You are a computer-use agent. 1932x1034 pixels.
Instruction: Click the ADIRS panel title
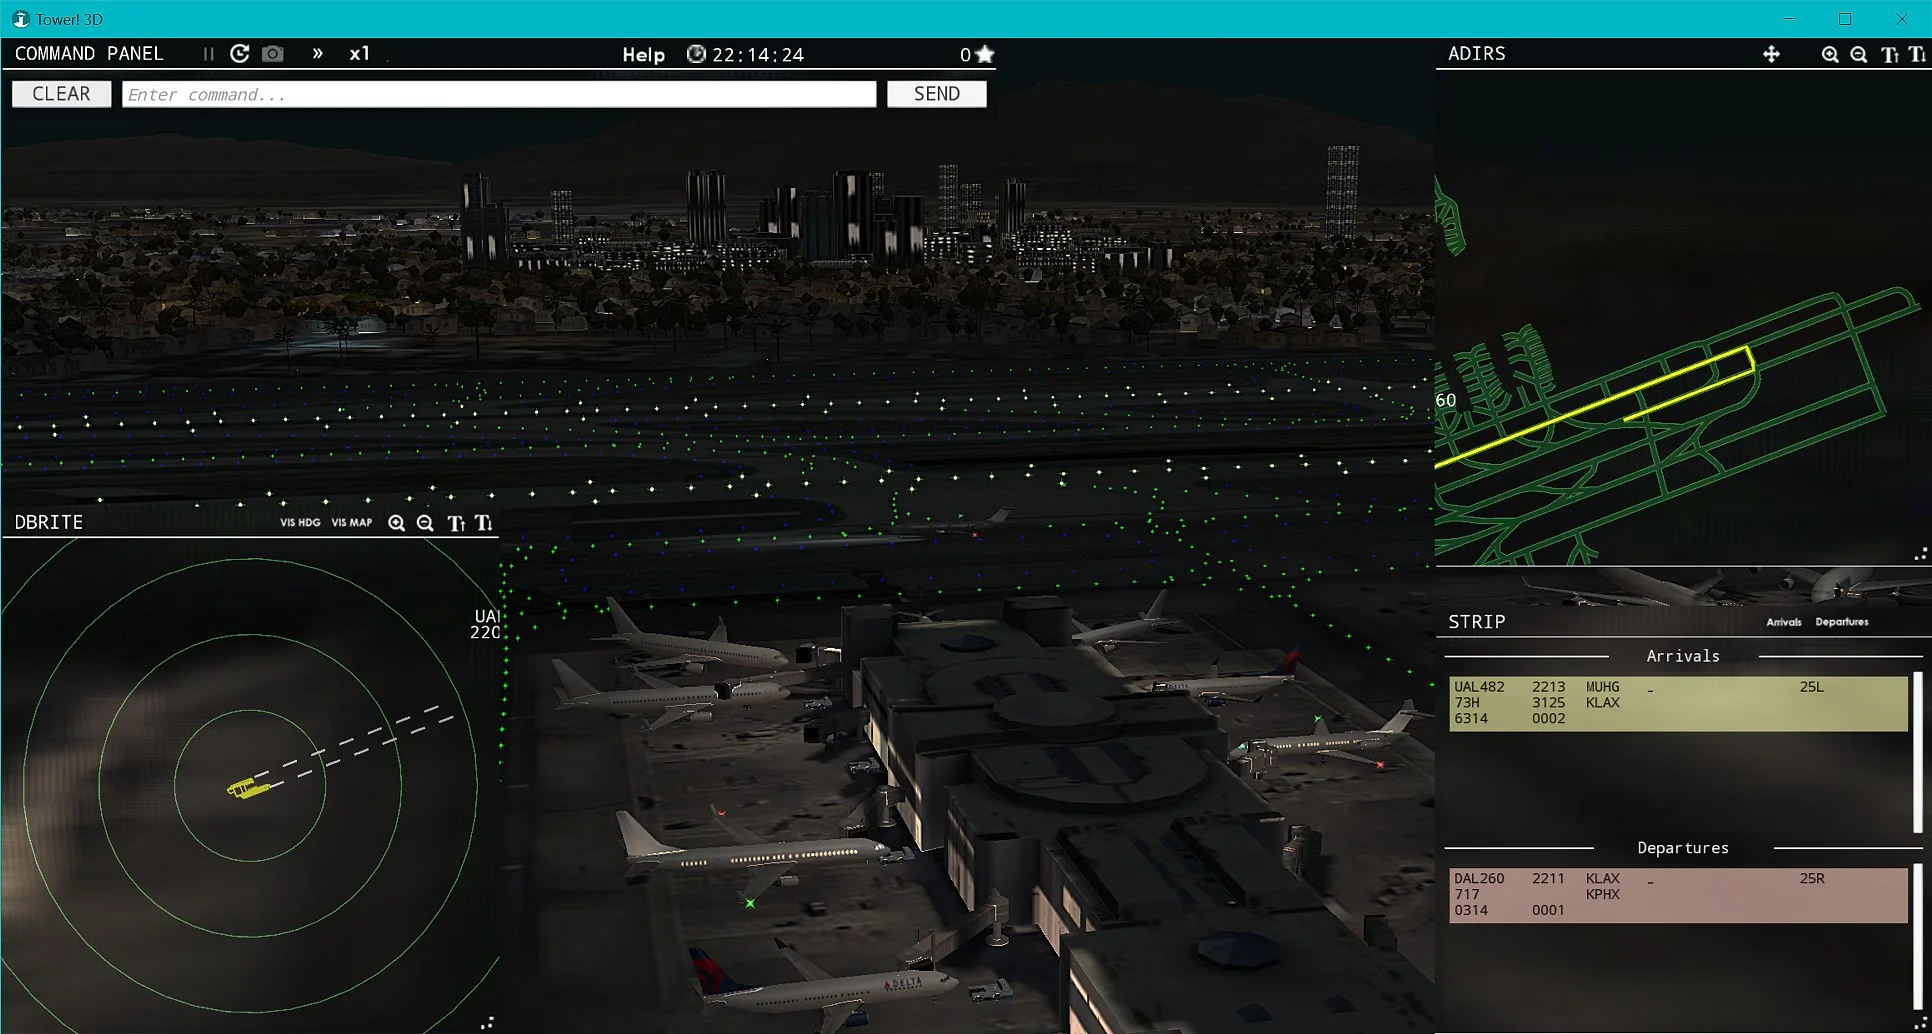1477,54
